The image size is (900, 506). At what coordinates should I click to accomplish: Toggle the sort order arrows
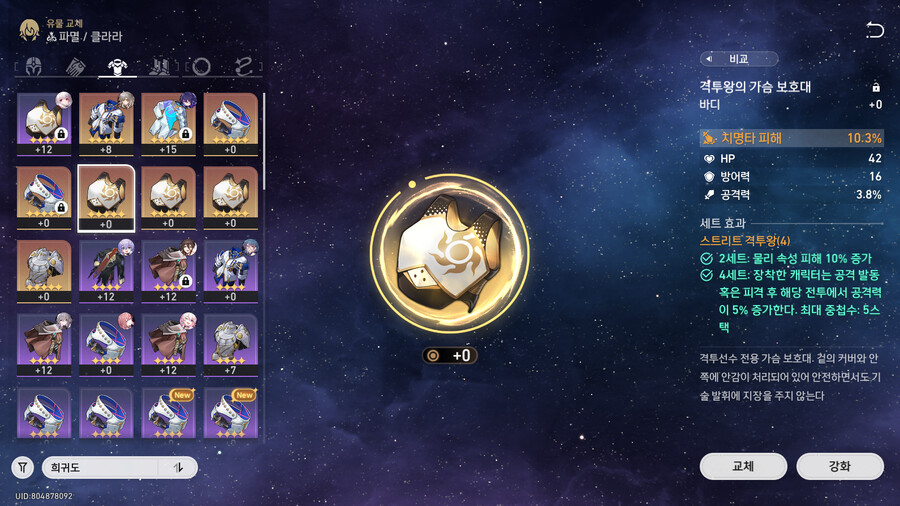click(x=179, y=468)
